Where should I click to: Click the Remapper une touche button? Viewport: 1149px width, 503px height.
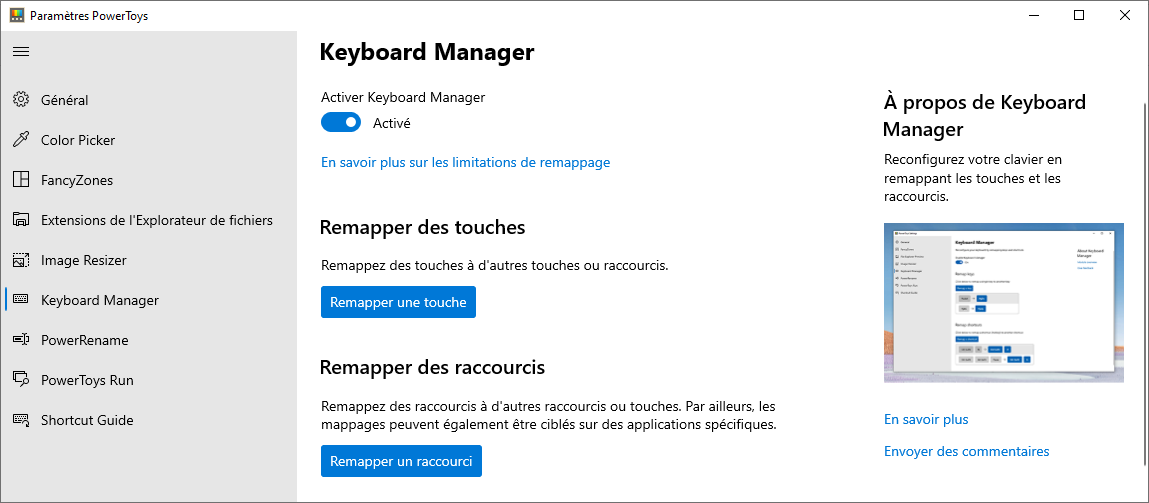[x=398, y=302]
